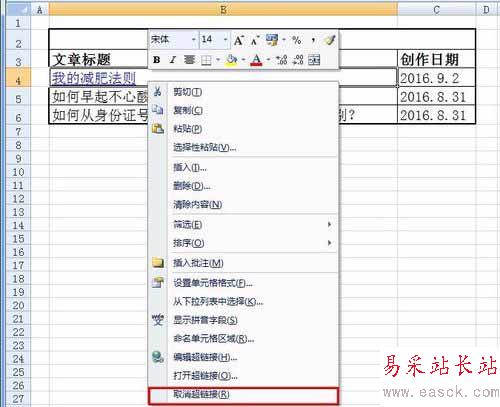
Task: Decrease decimal places icon
Action: click(x=298, y=60)
